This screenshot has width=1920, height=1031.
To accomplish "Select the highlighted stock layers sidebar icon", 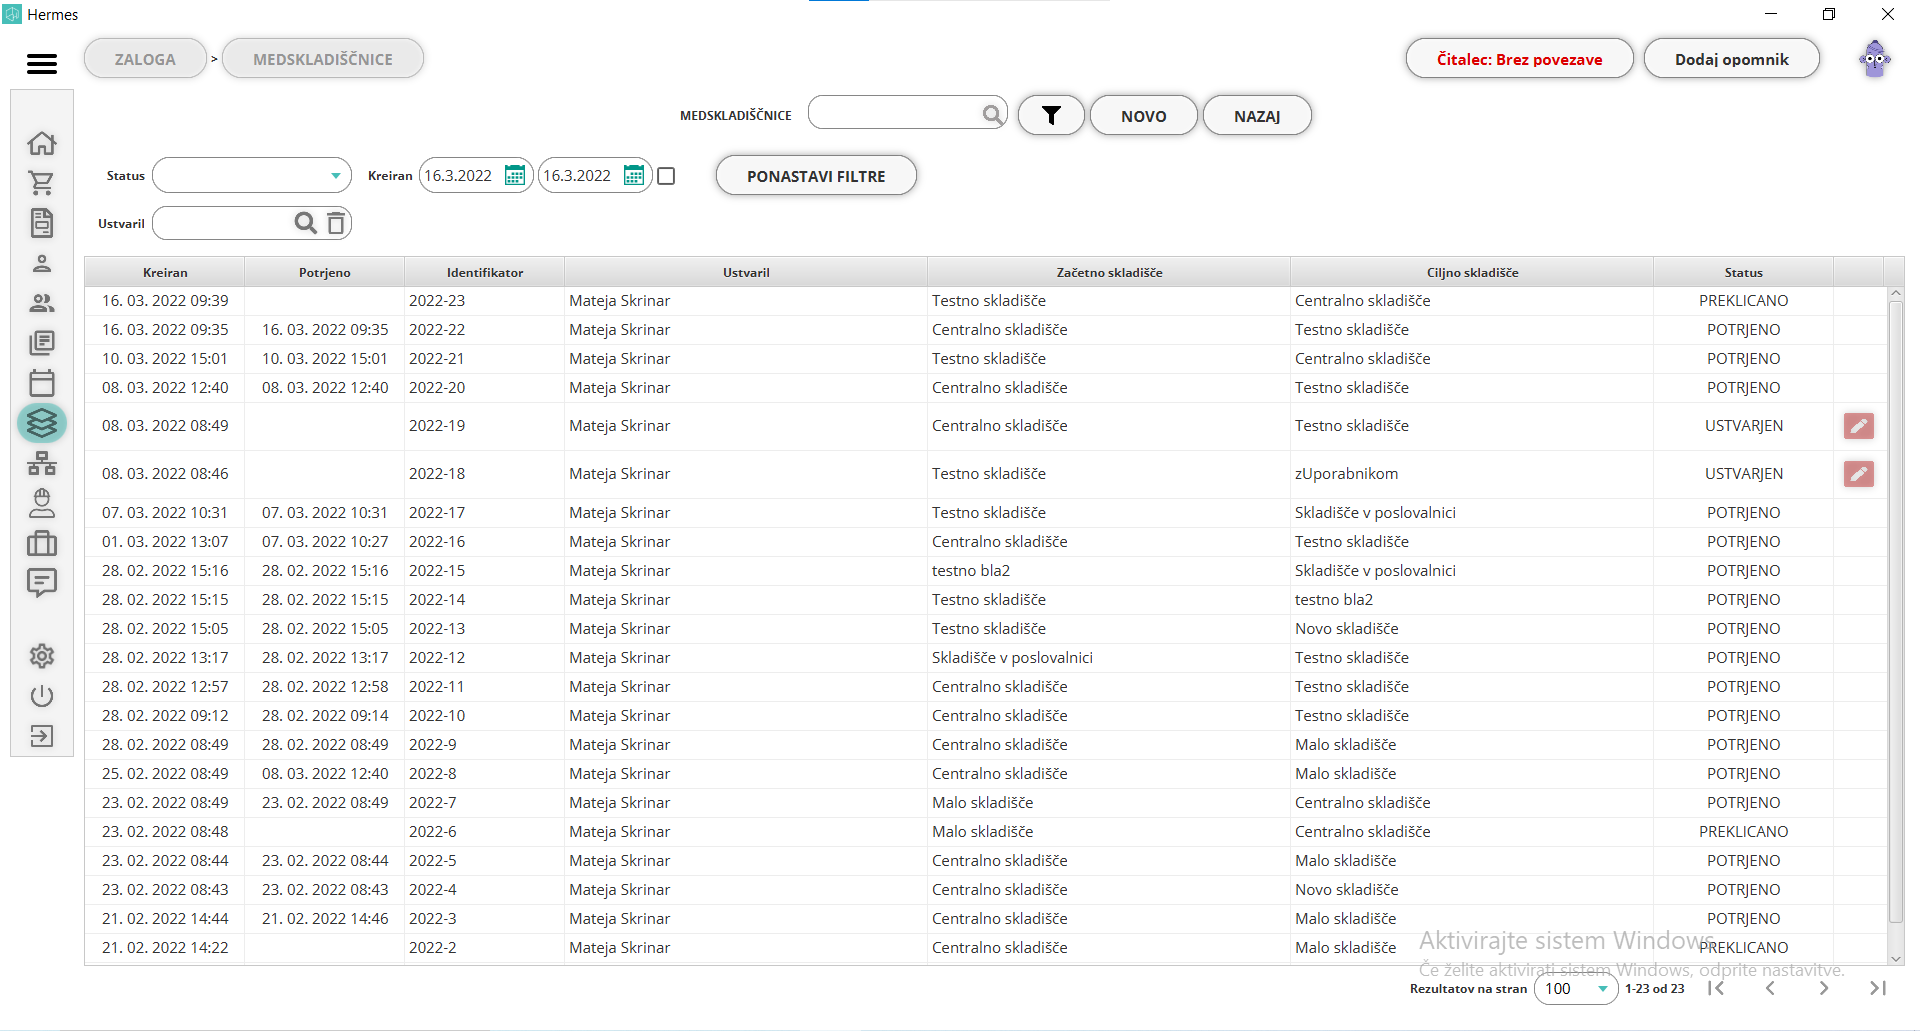I will point(42,423).
